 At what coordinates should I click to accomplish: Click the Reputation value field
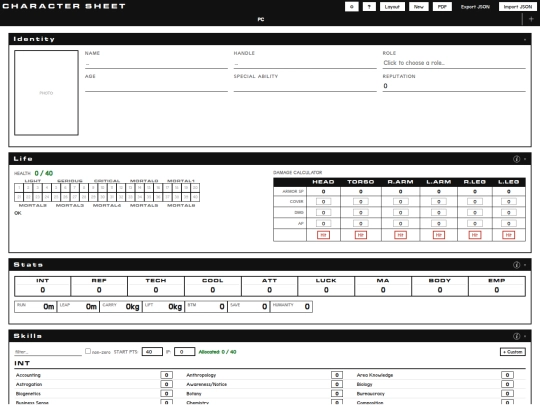point(454,86)
